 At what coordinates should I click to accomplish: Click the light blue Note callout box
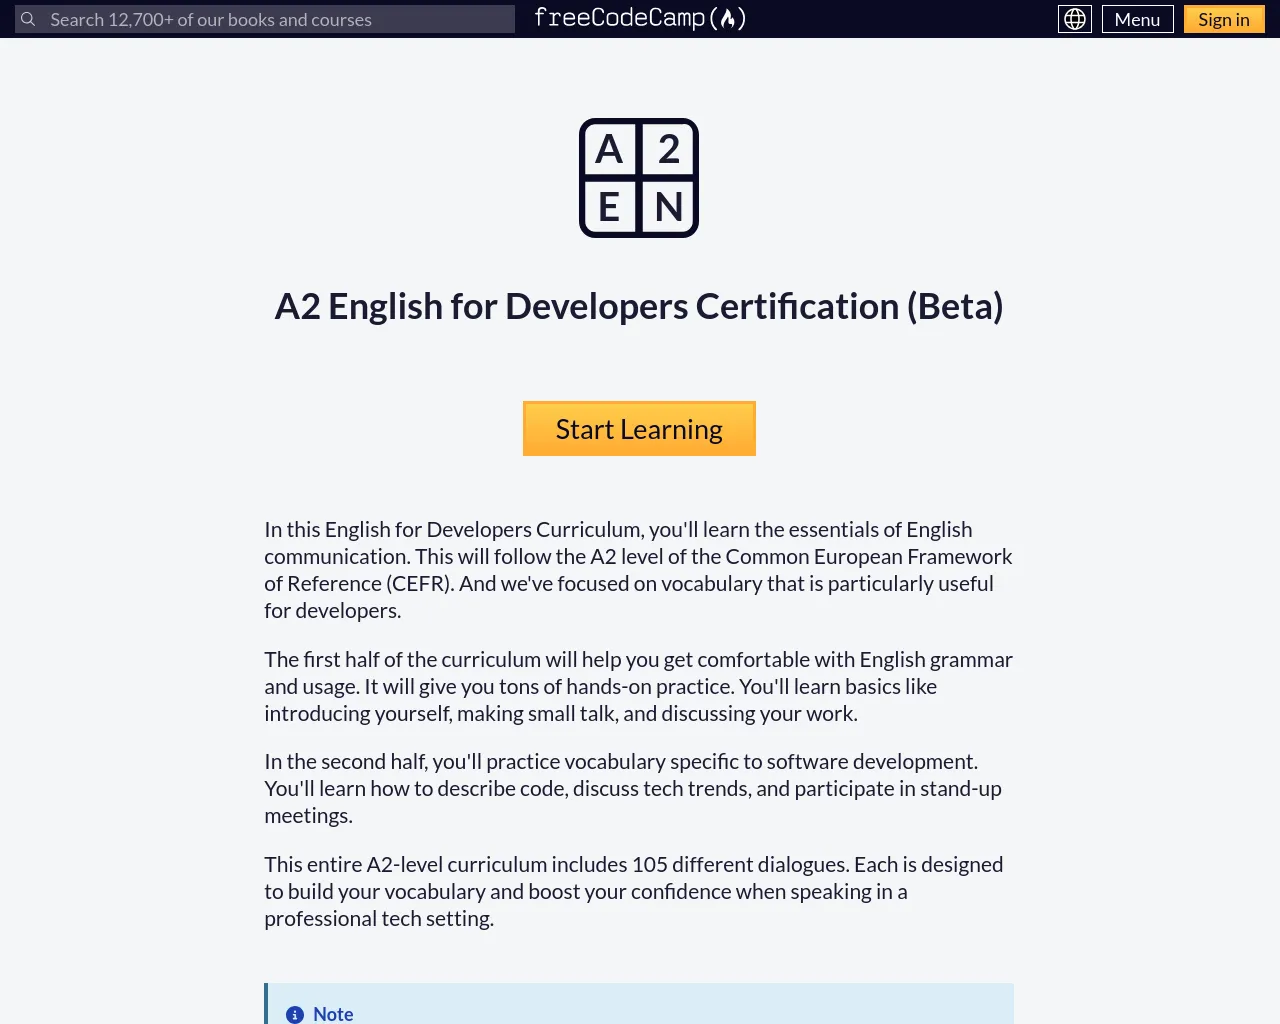click(639, 1004)
